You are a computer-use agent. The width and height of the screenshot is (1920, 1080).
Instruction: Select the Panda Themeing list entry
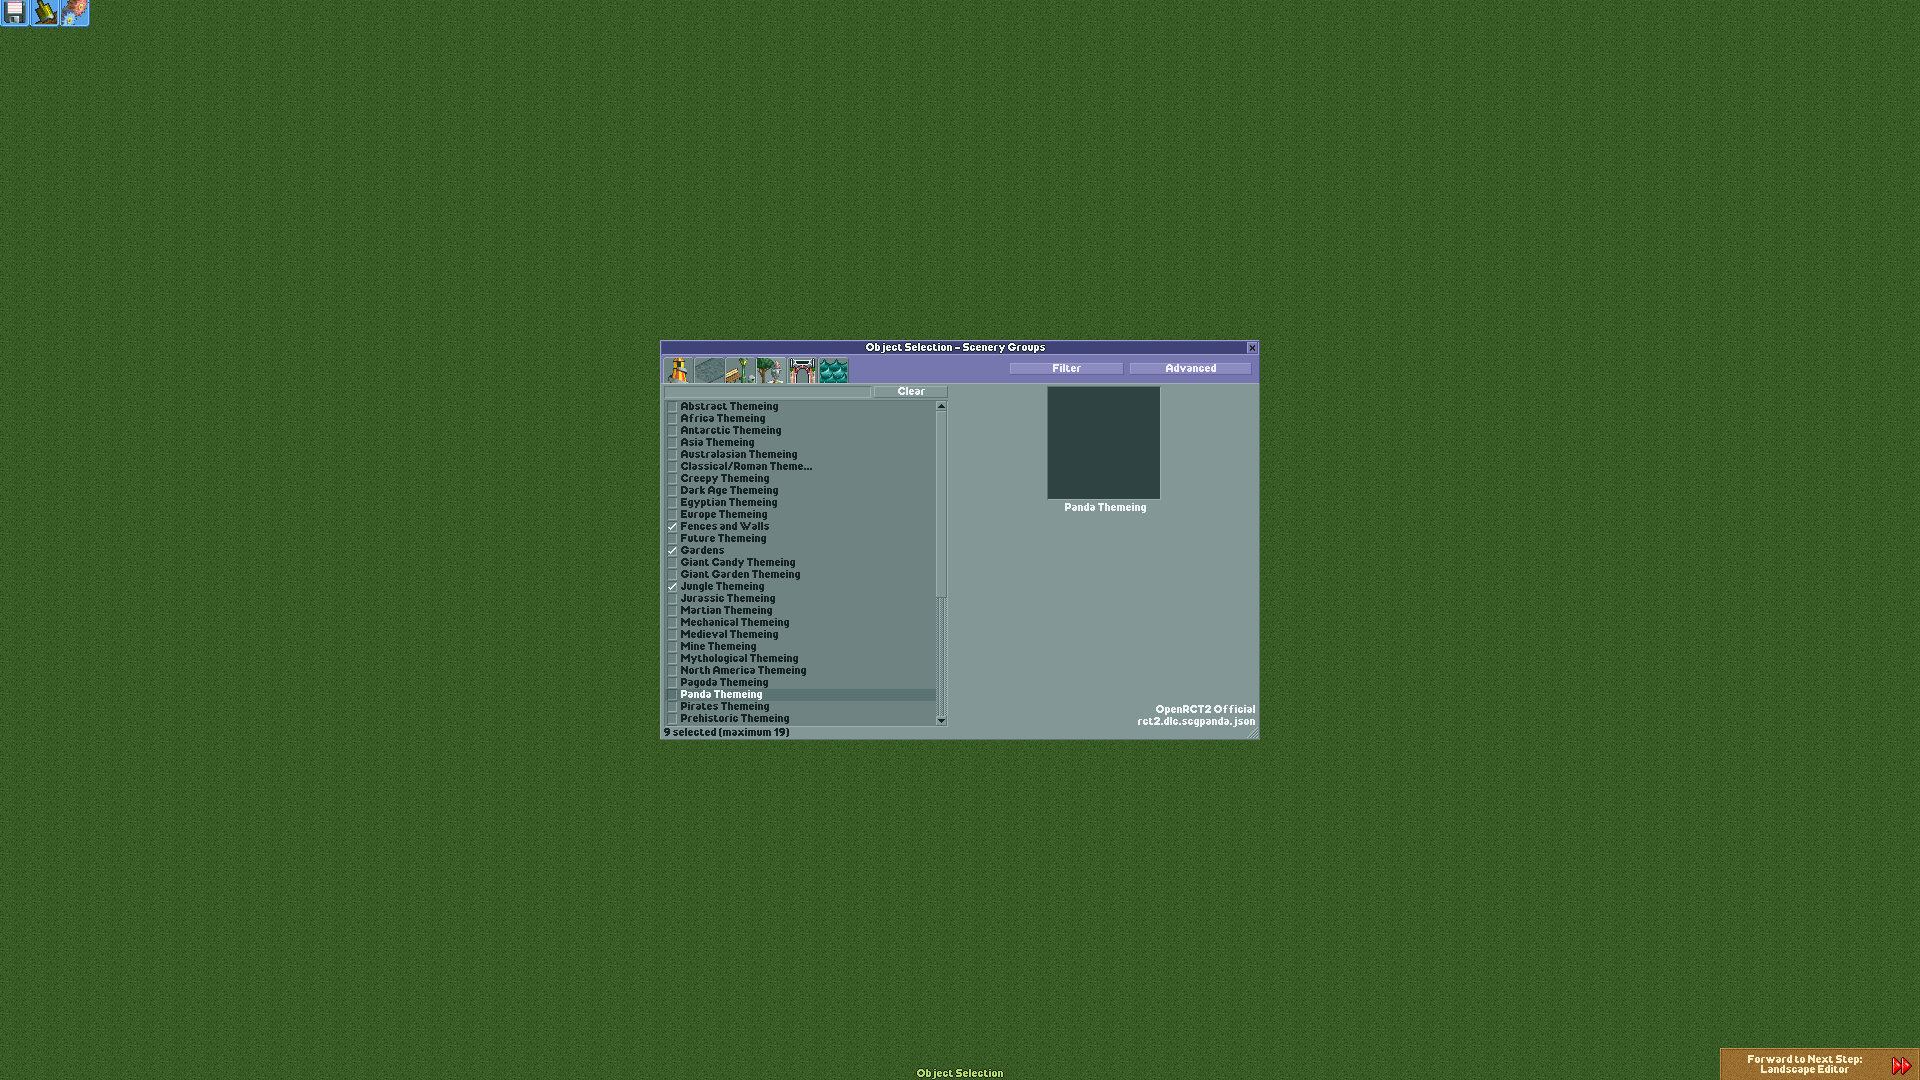coord(720,694)
